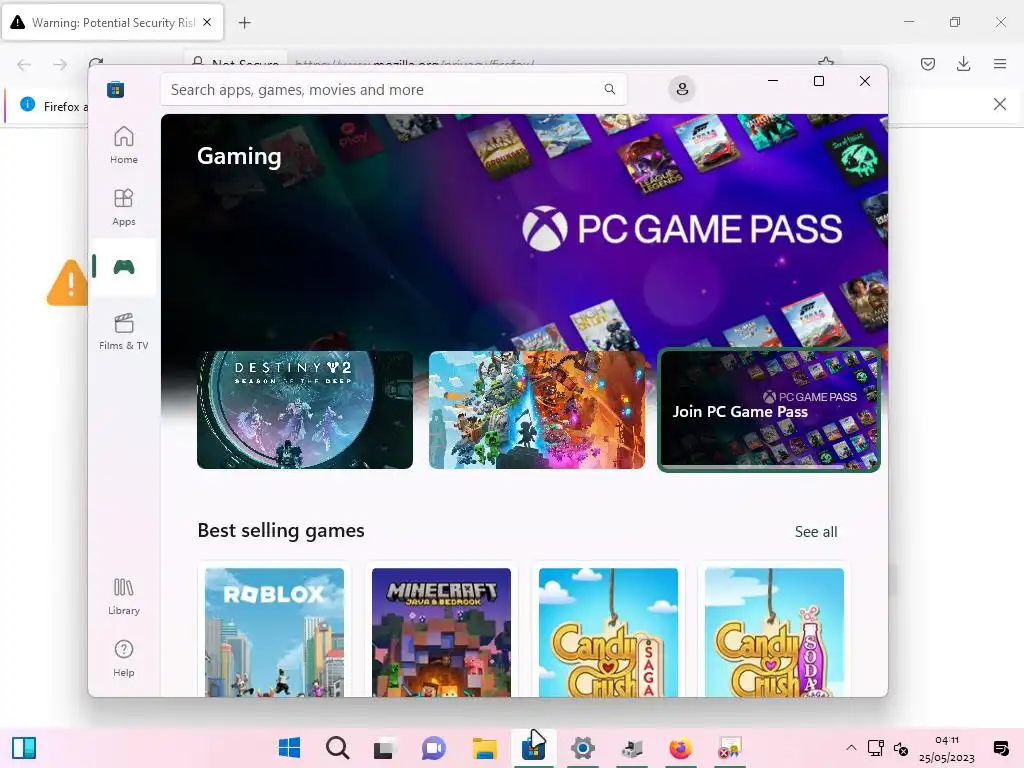This screenshot has height=768, width=1024.
Task: Open the Destiny 2 Season of the Deep card
Action: 305,409
